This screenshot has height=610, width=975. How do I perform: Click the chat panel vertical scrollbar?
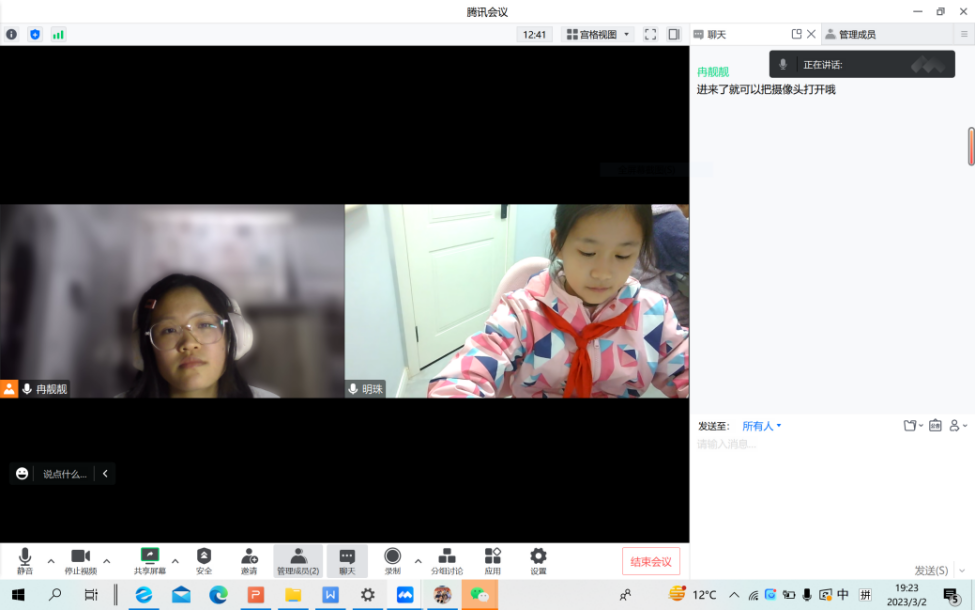970,146
